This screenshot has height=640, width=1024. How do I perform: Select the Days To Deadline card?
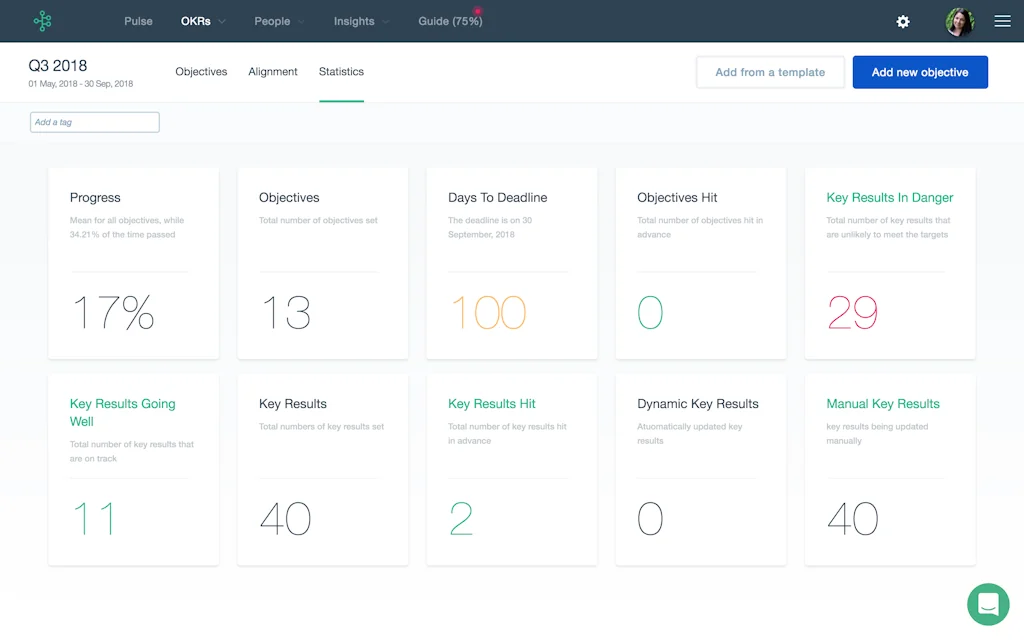coord(511,262)
